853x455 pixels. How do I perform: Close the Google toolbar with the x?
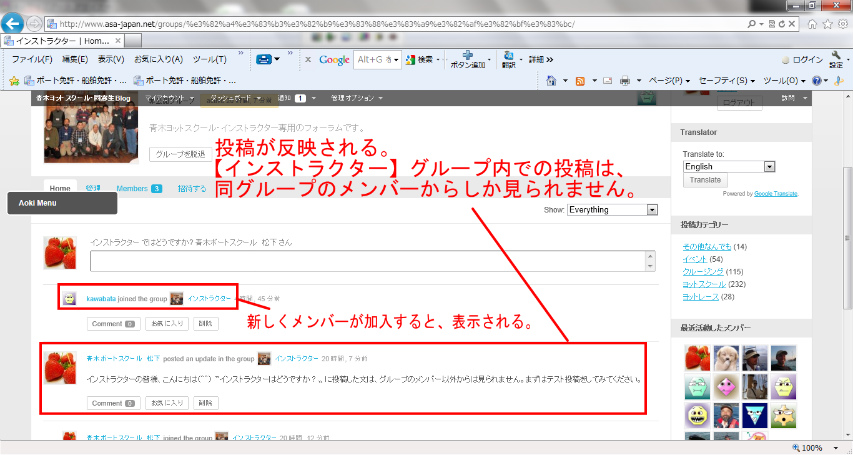[x=307, y=59]
